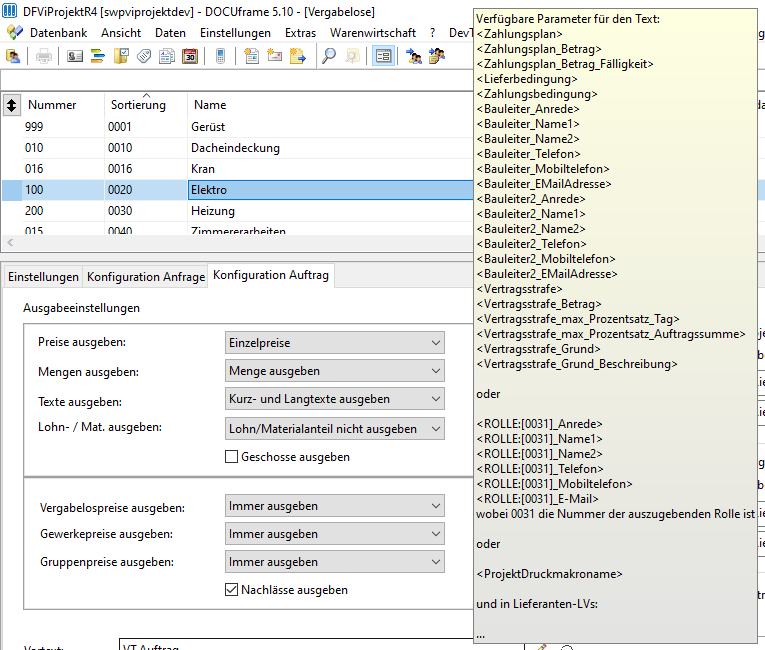Viewport: 765px width, 650px height.
Task: Click the DOCUframe application icon in title bar
Action: [x=9, y=11]
